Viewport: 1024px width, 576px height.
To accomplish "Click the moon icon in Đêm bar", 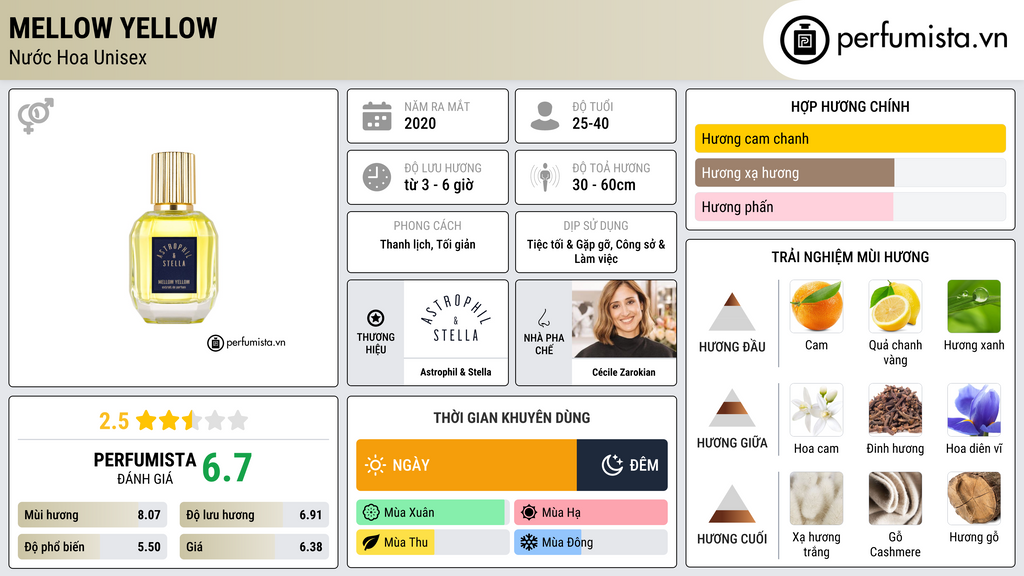I will click(612, 465).
